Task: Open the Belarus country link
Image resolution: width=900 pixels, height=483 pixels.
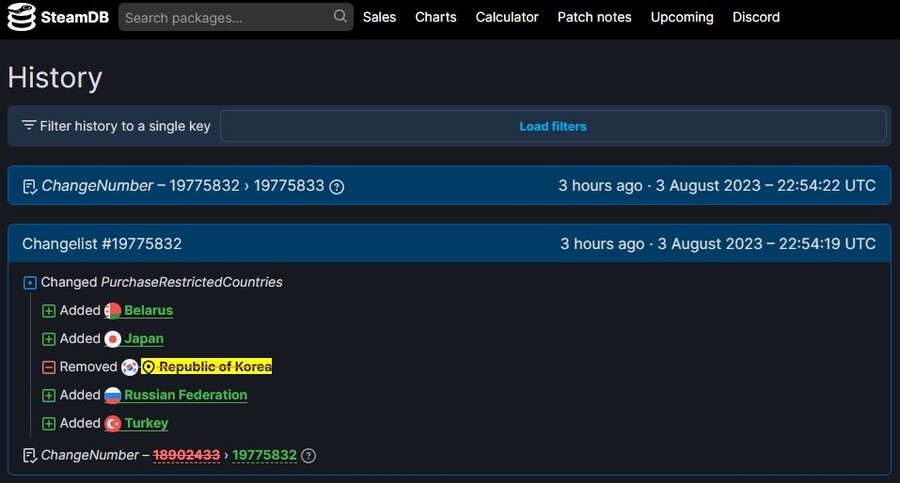Action: point(149,310)
